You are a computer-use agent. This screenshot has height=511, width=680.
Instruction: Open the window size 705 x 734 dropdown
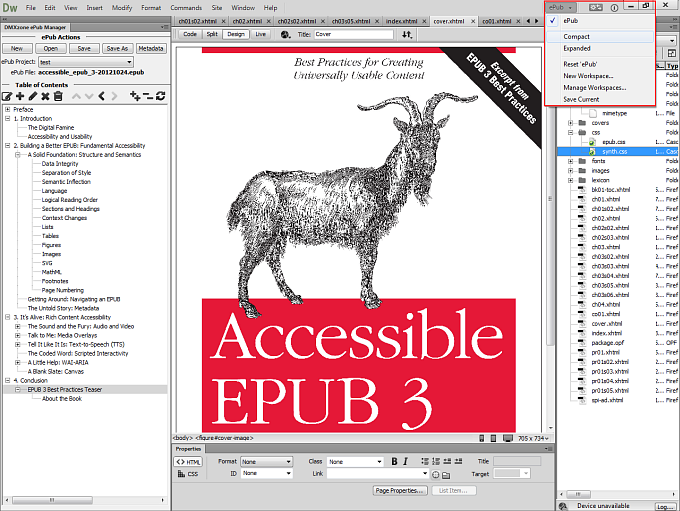click(533, 439)
